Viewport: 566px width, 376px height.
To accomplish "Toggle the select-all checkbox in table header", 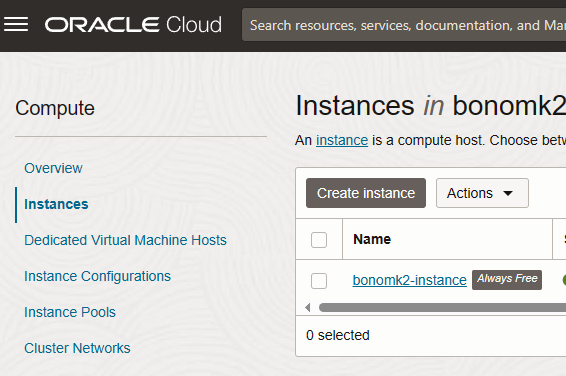I will pyautogui.click(x=319, y=240).
